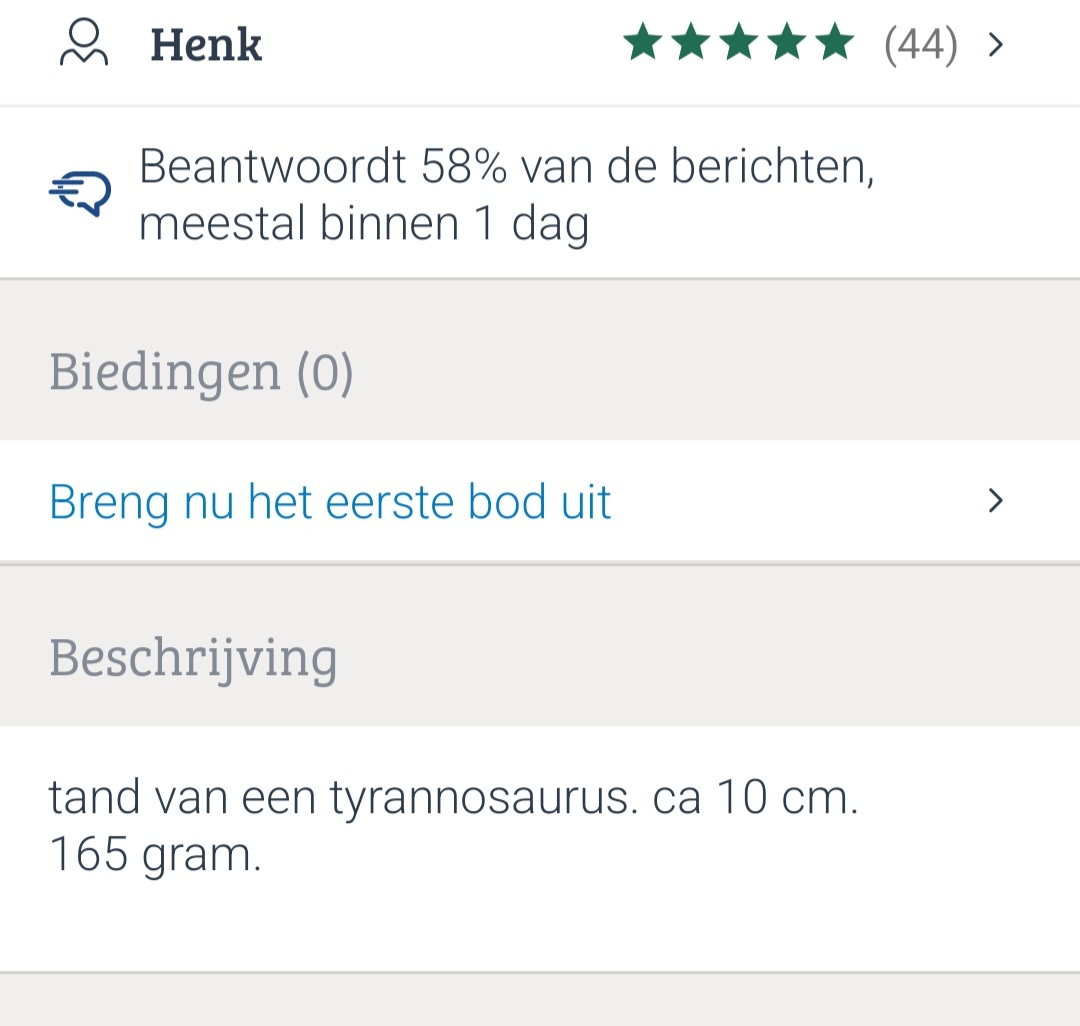This screenshot has height=1026, width=1080.
Task: Tap the fifth rating star
Action: click(x=834, y=44)
